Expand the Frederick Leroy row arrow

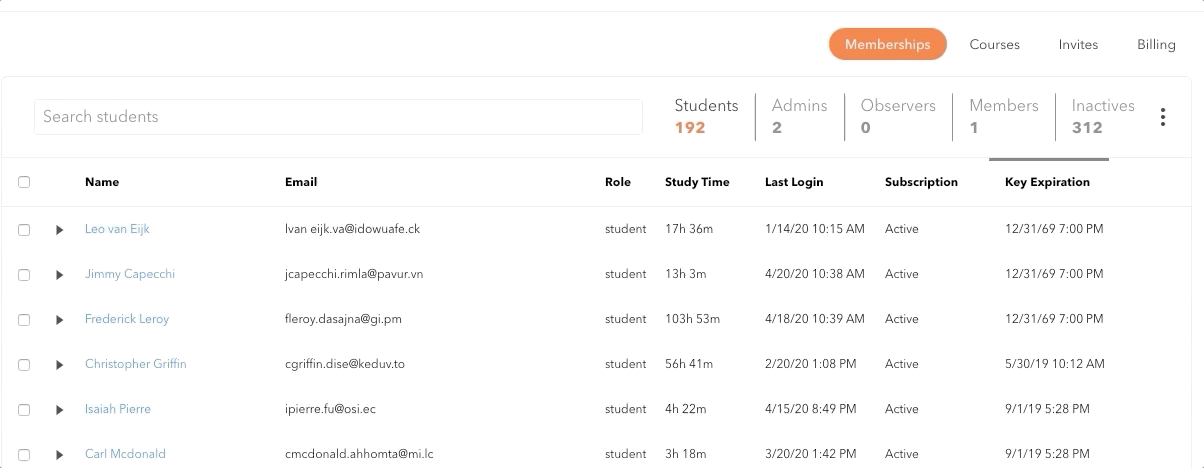point(60,320)
